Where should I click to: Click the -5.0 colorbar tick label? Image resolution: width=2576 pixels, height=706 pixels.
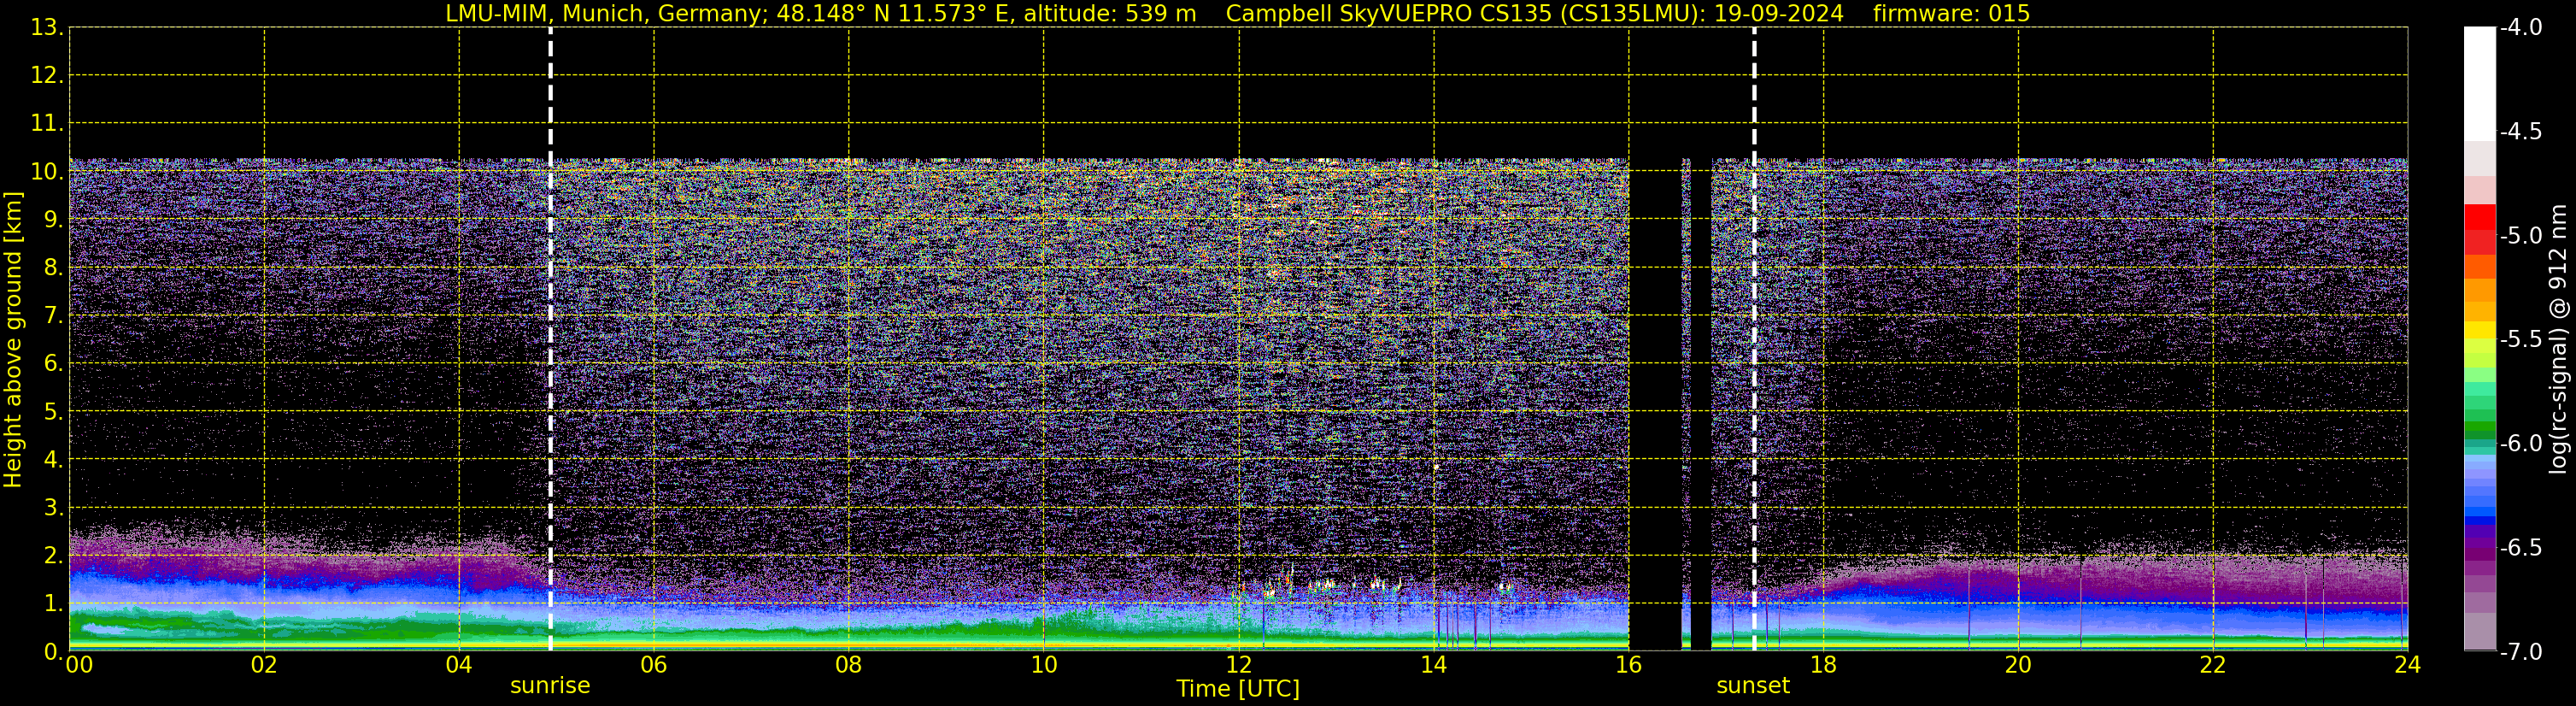coord(2521,235)
